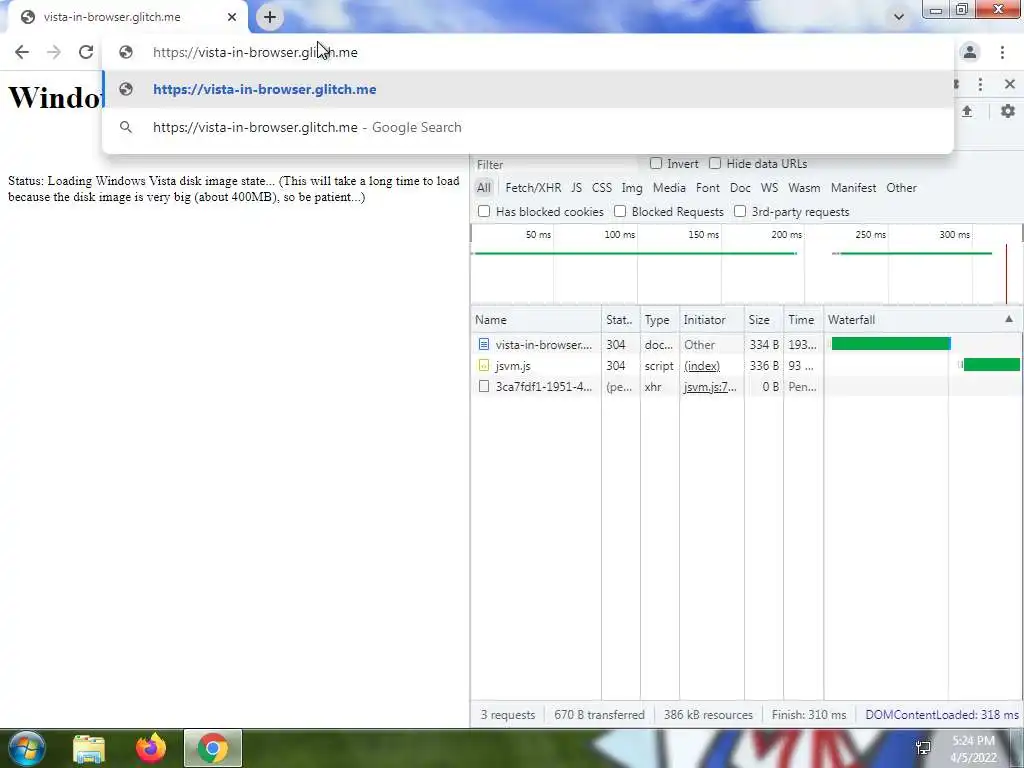Filter by Manifest requests
This screenshot has height=768, width=1024.
pyautogui.click(x=853, y=188)
